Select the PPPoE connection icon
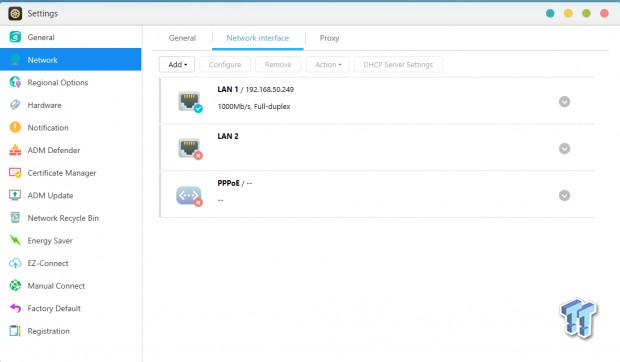Image resolution: width=620 pixels, height=362 pixels. coord(189,196)
